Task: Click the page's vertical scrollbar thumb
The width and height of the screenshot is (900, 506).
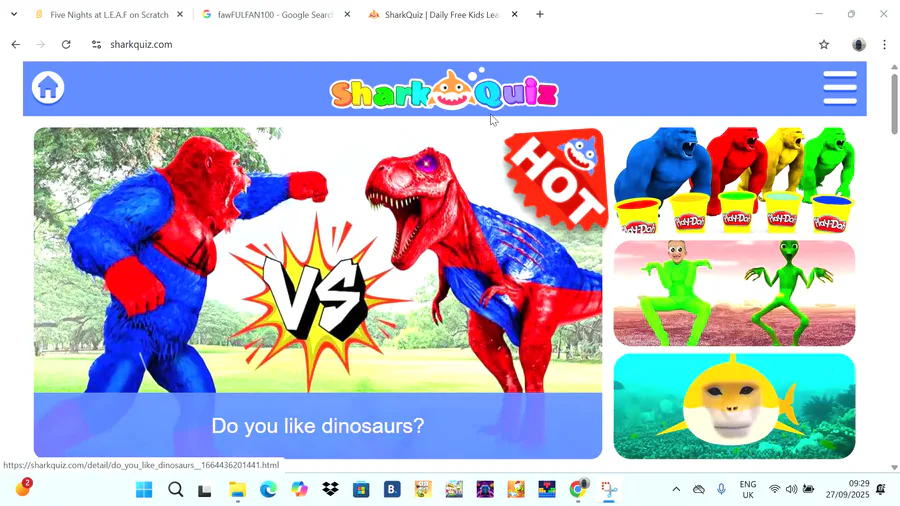Action: [894, 104]
